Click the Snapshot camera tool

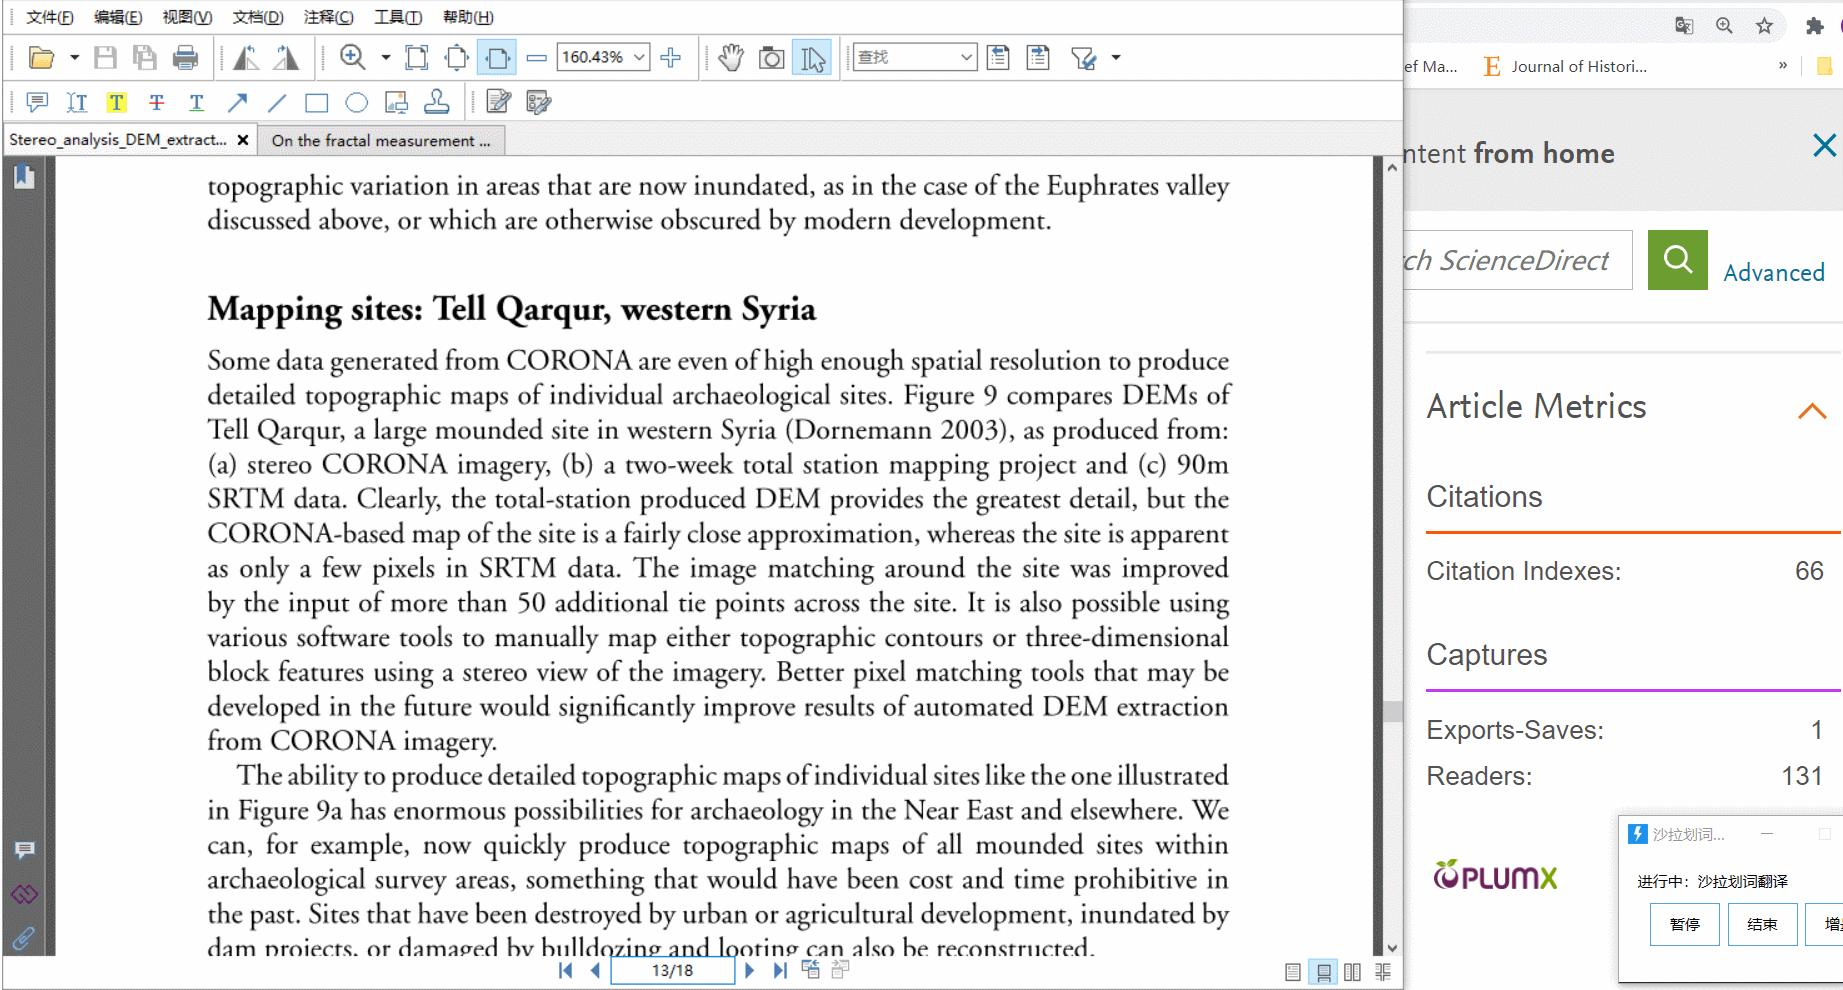(771, 58)
